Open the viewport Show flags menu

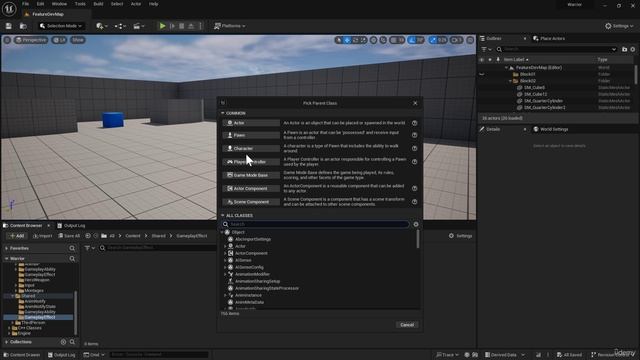[x=78, y=40]
